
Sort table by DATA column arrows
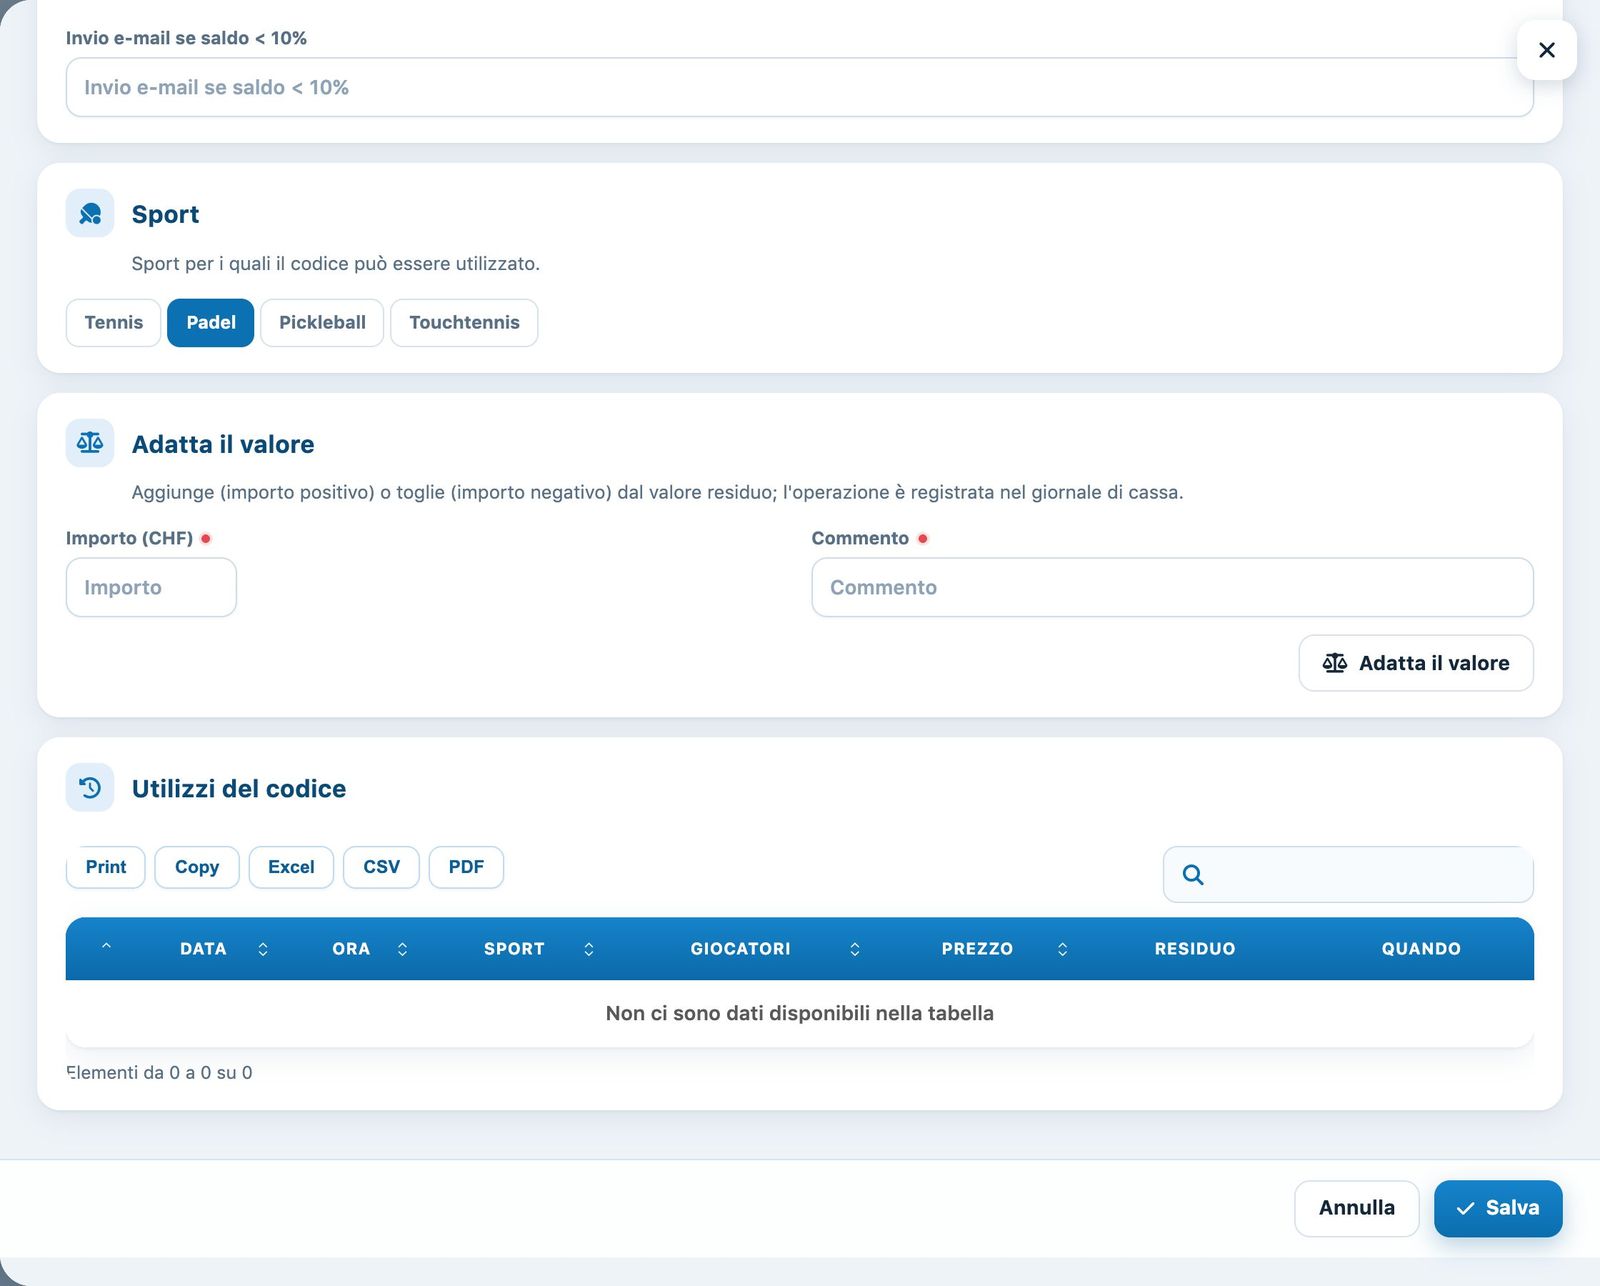(263, 949)
